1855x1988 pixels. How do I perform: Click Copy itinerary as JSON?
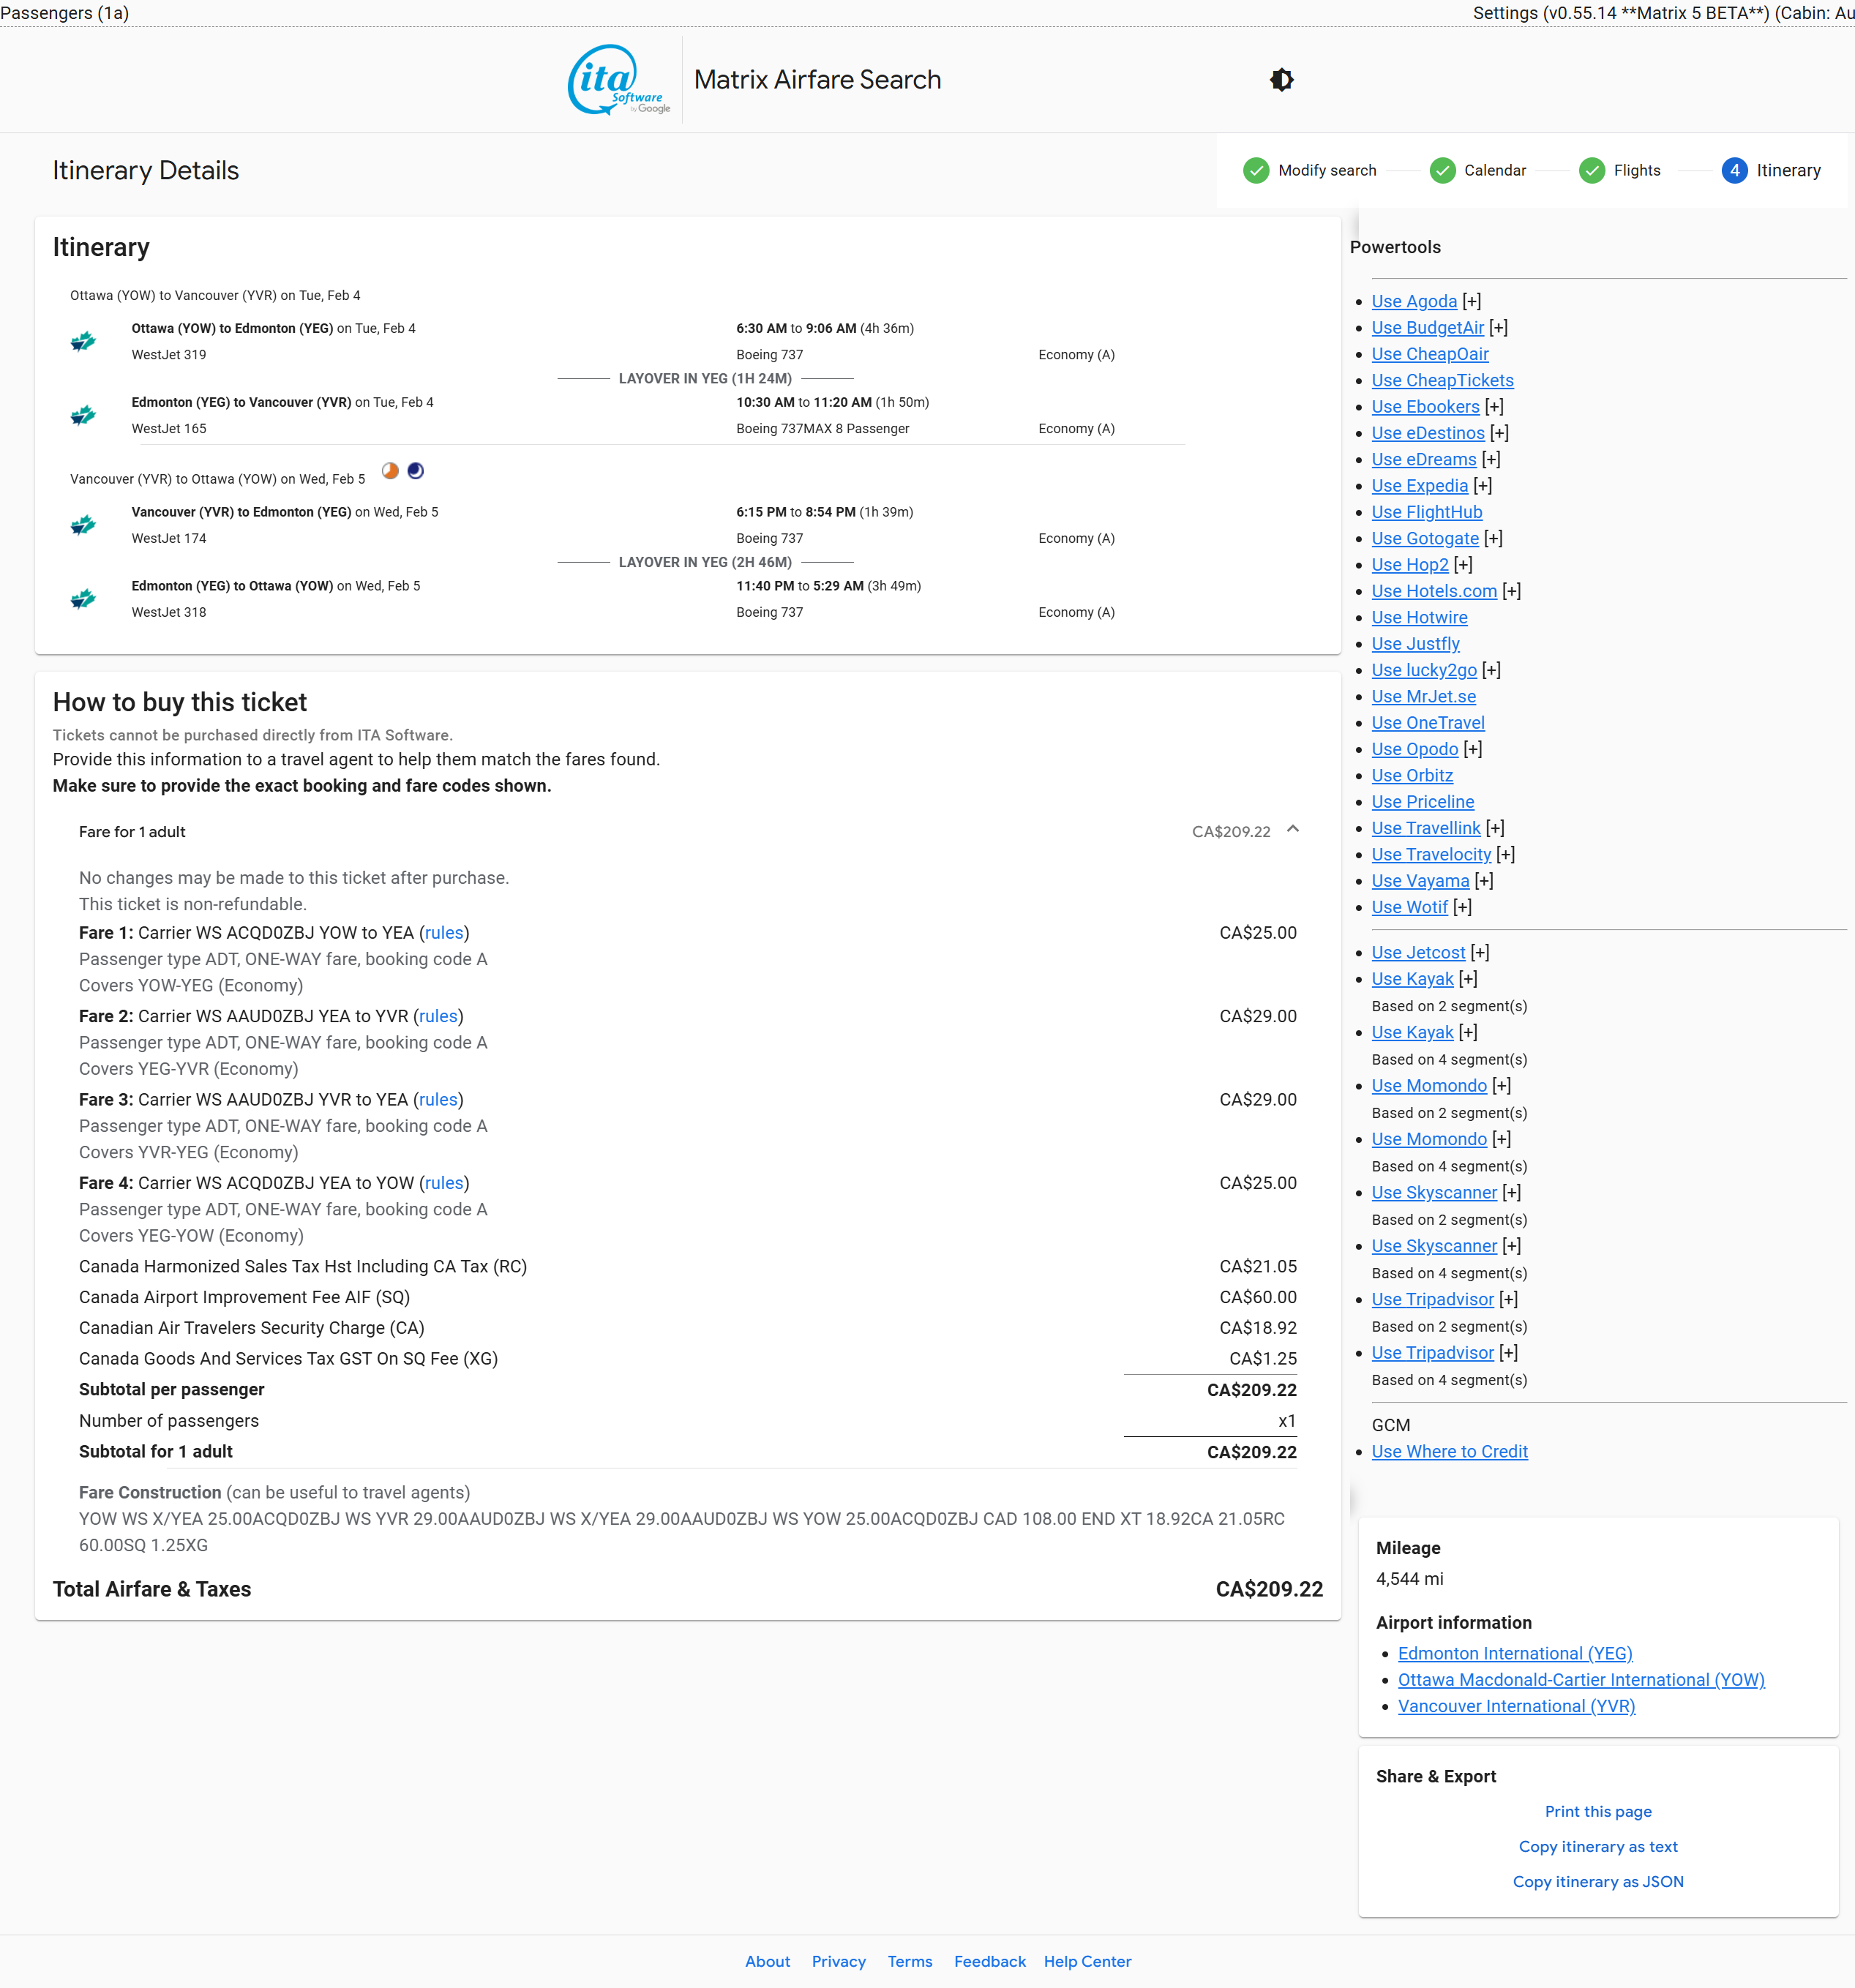click(1597, 1881)
